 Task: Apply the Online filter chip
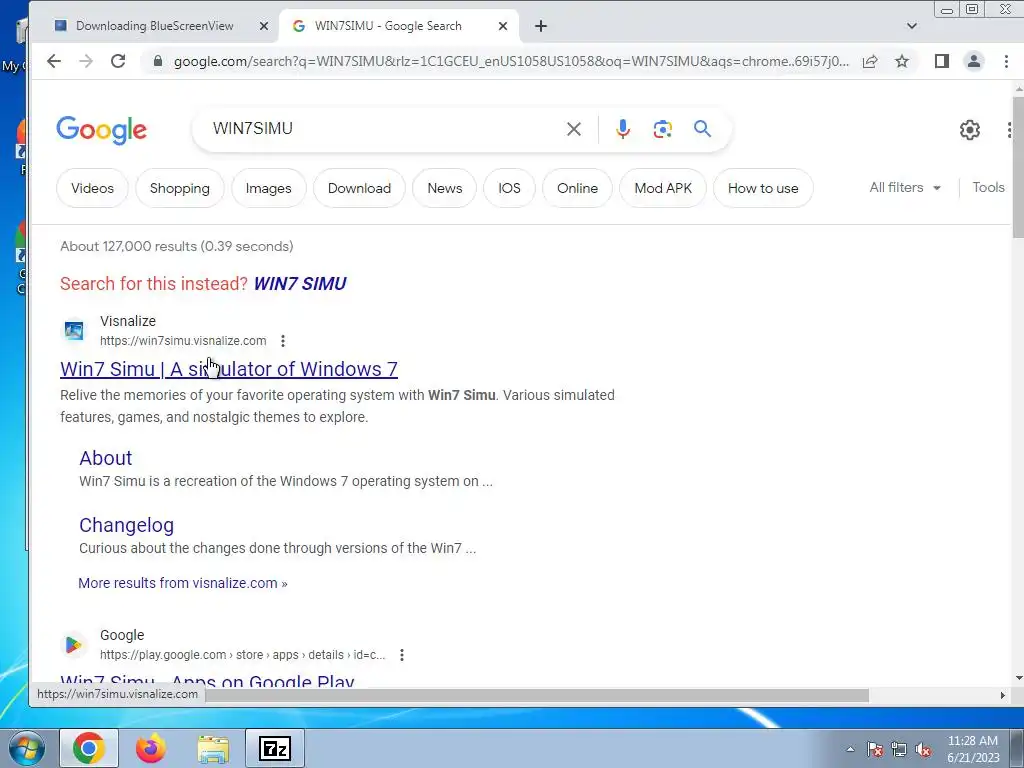coord(577,188)
